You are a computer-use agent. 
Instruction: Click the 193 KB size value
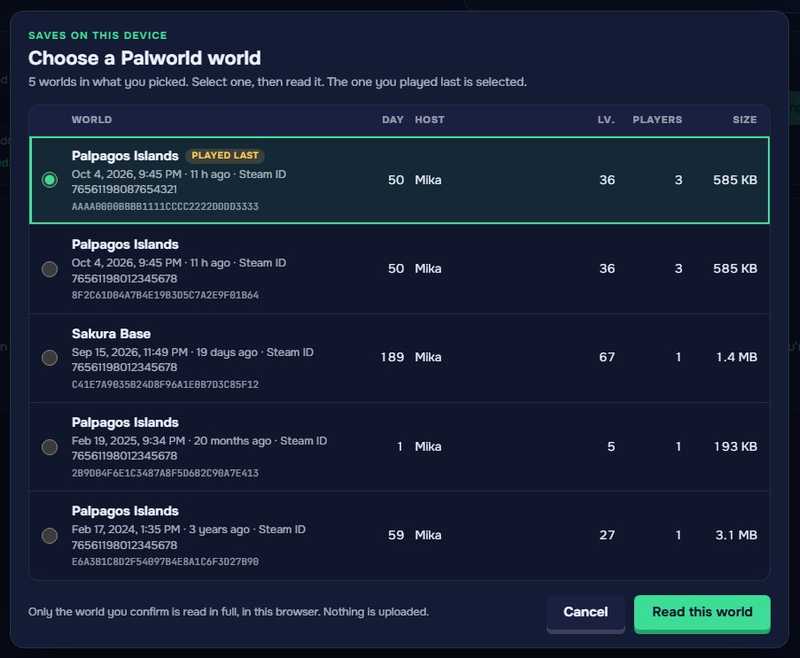[735, 446]
